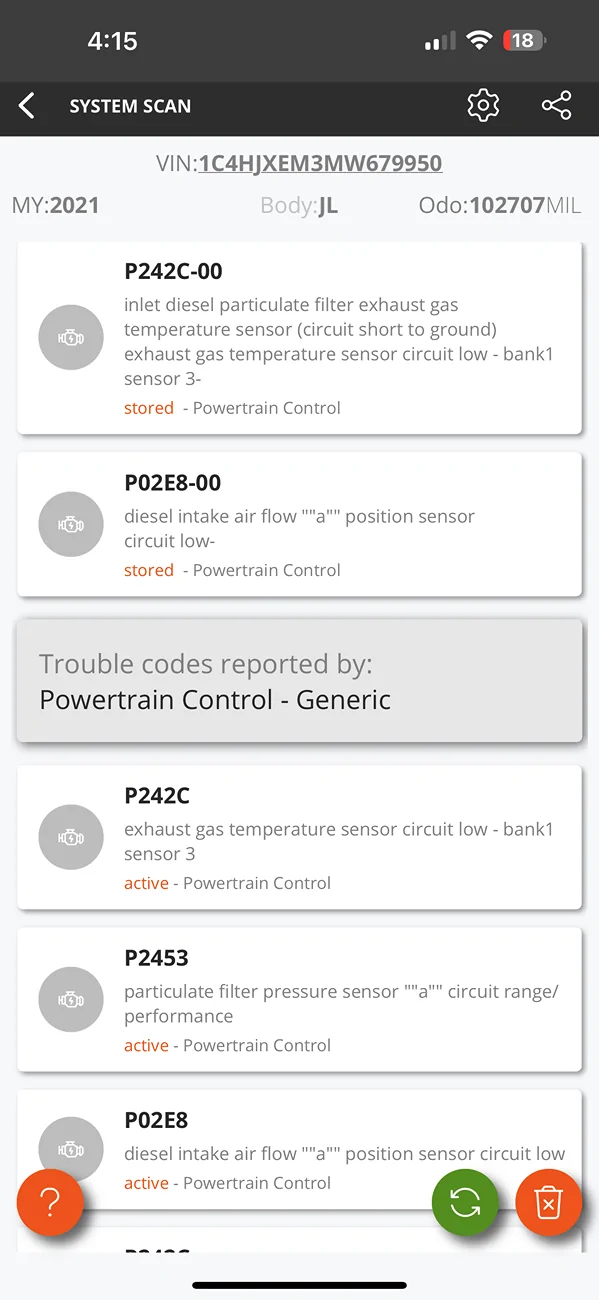Go back using the back arrow
Viewport: 599px width, 1300px height.
pos(27,106)
